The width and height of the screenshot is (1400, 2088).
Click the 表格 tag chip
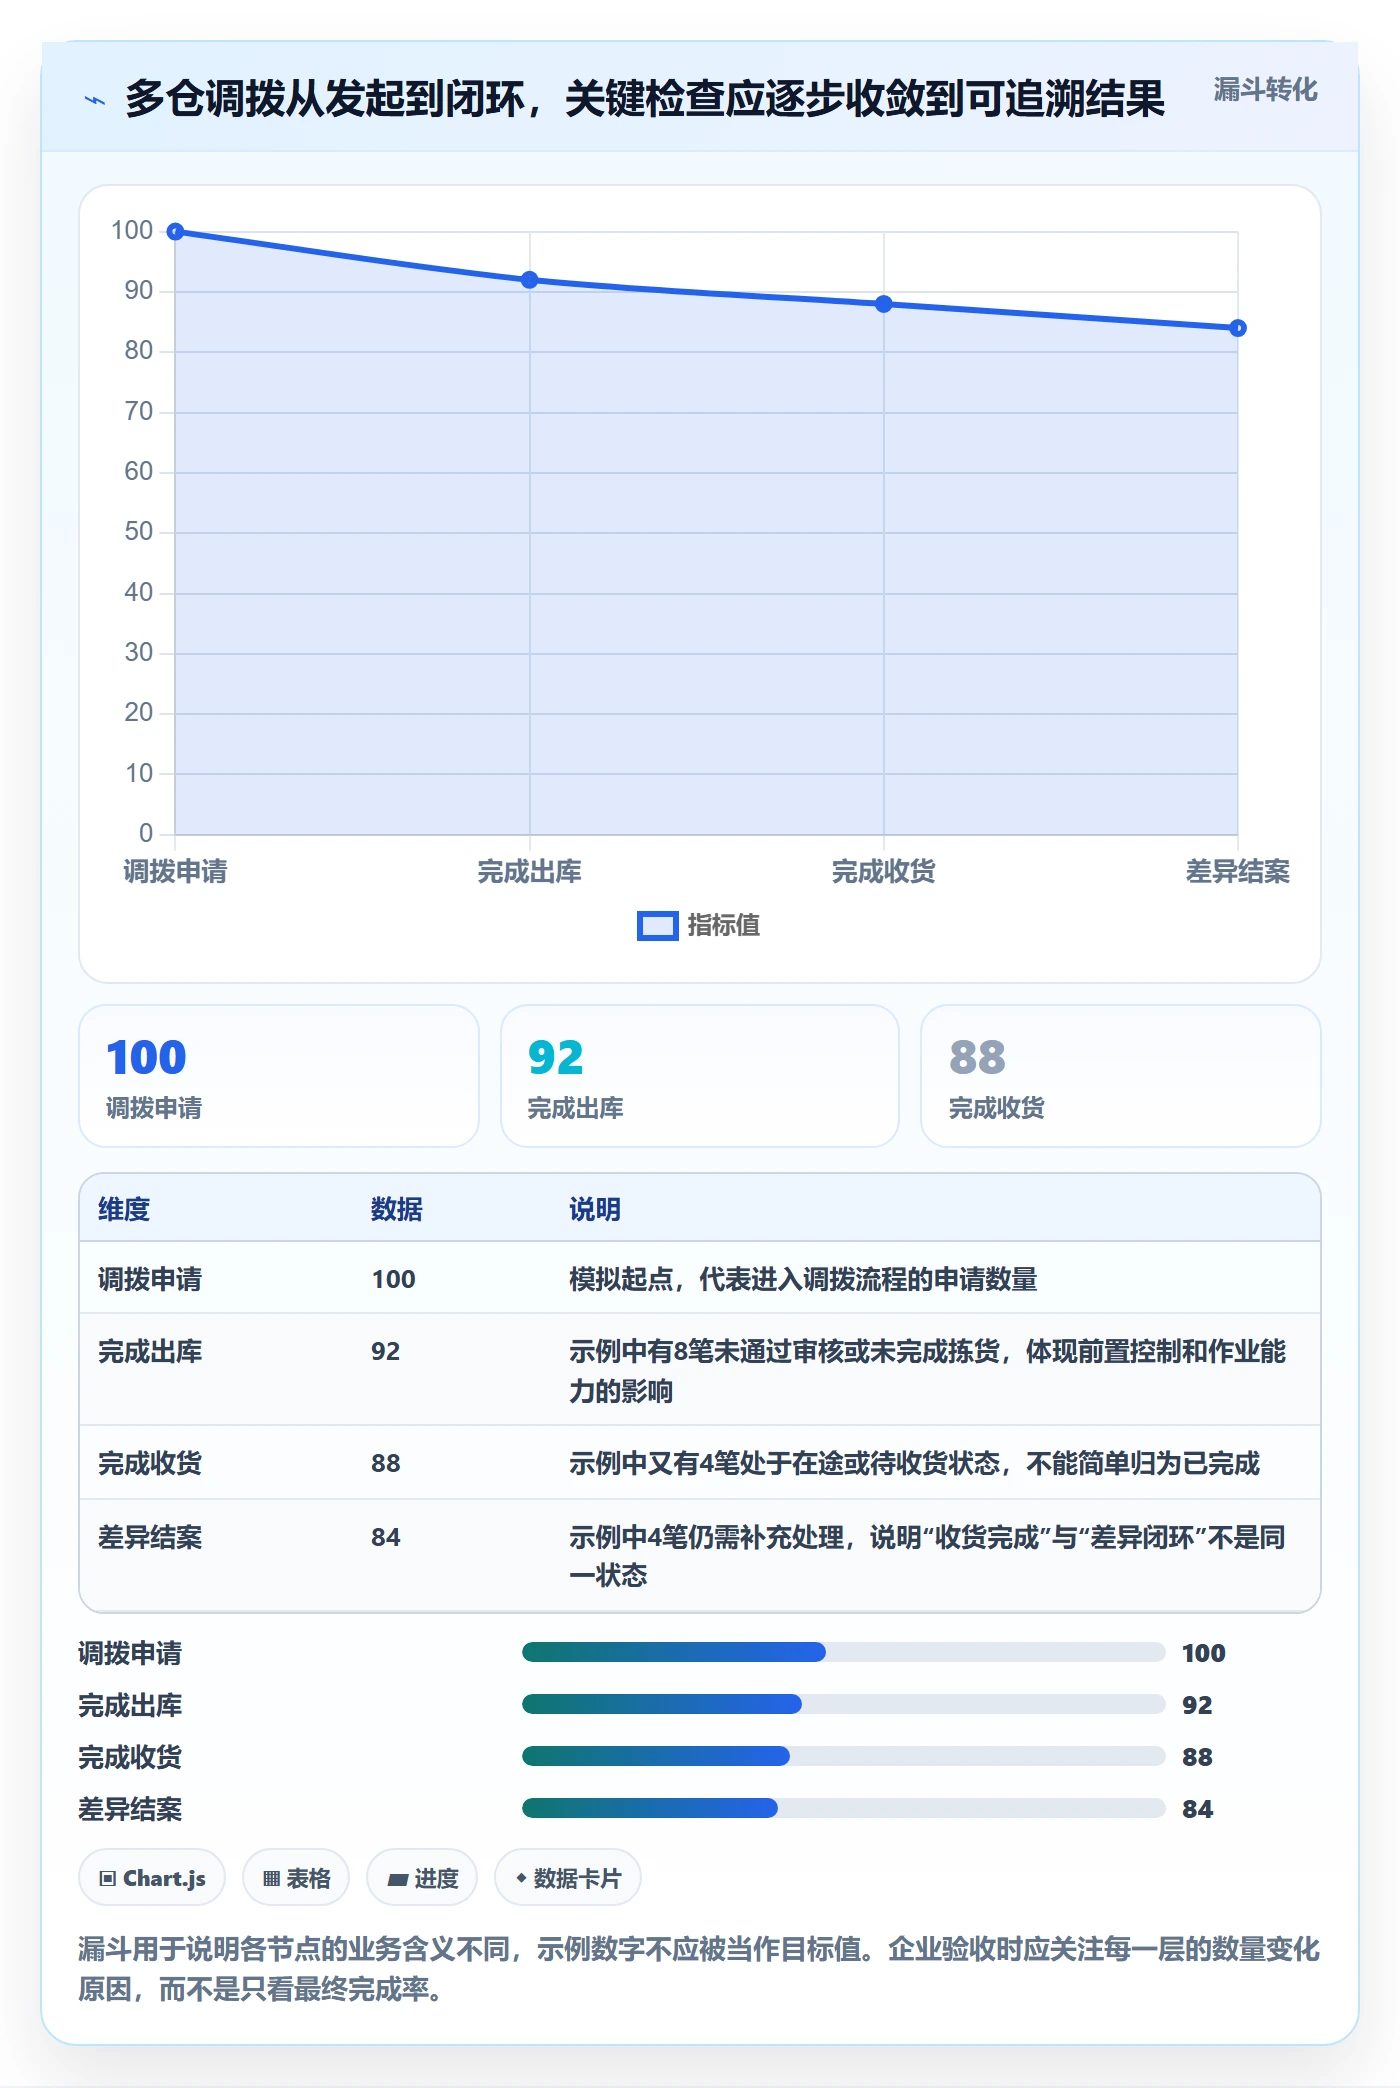296,1878
